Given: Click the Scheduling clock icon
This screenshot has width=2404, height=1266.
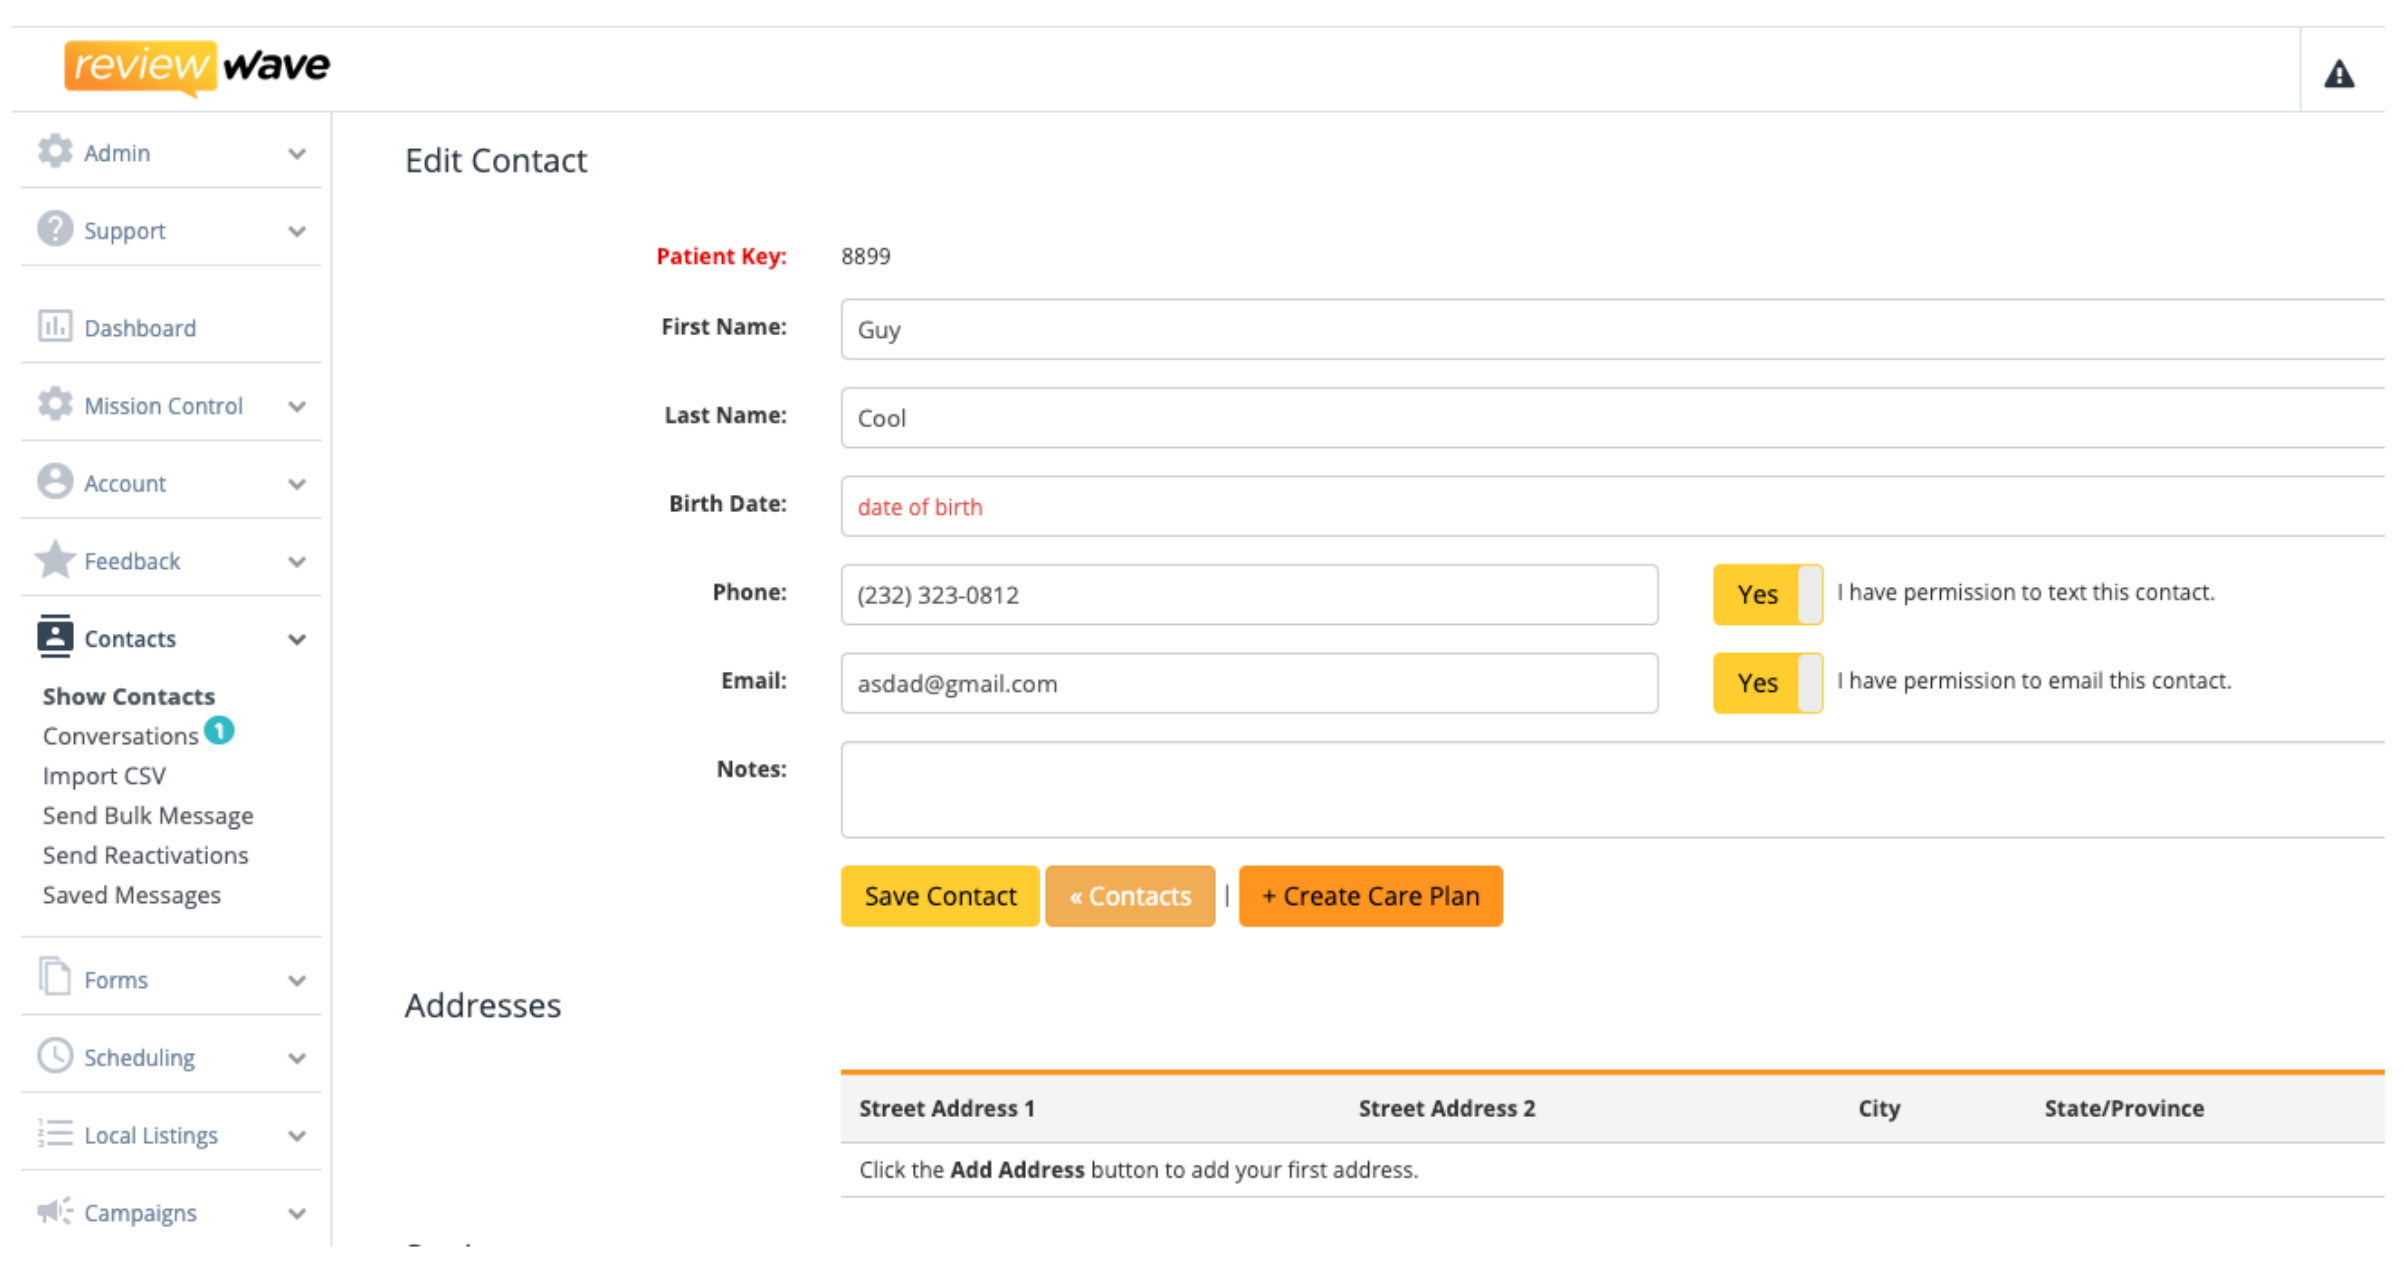Looking at the screenshot, I should 55,1055.
